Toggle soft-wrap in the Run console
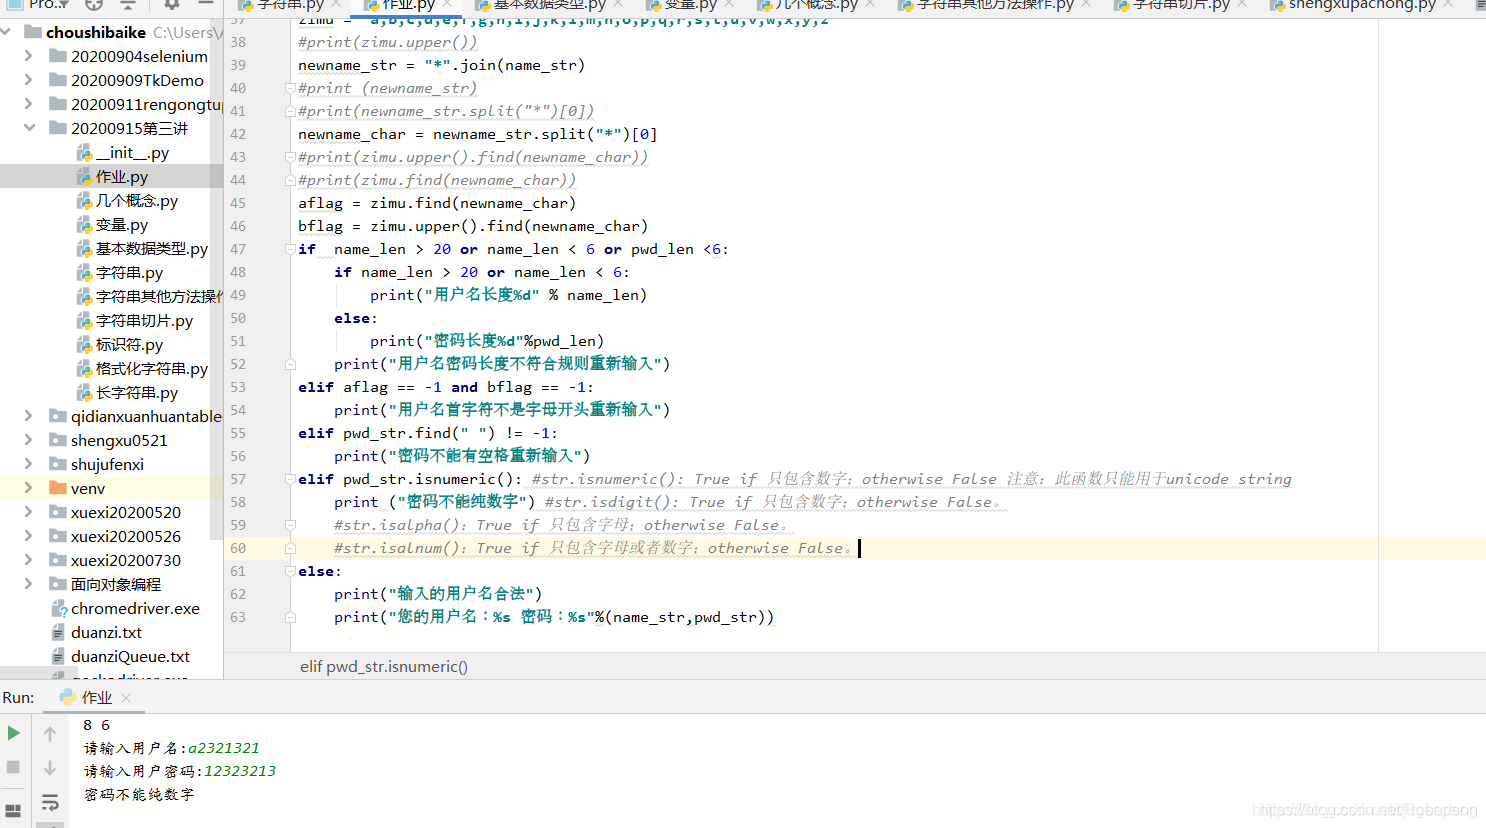 pos(50,802)
